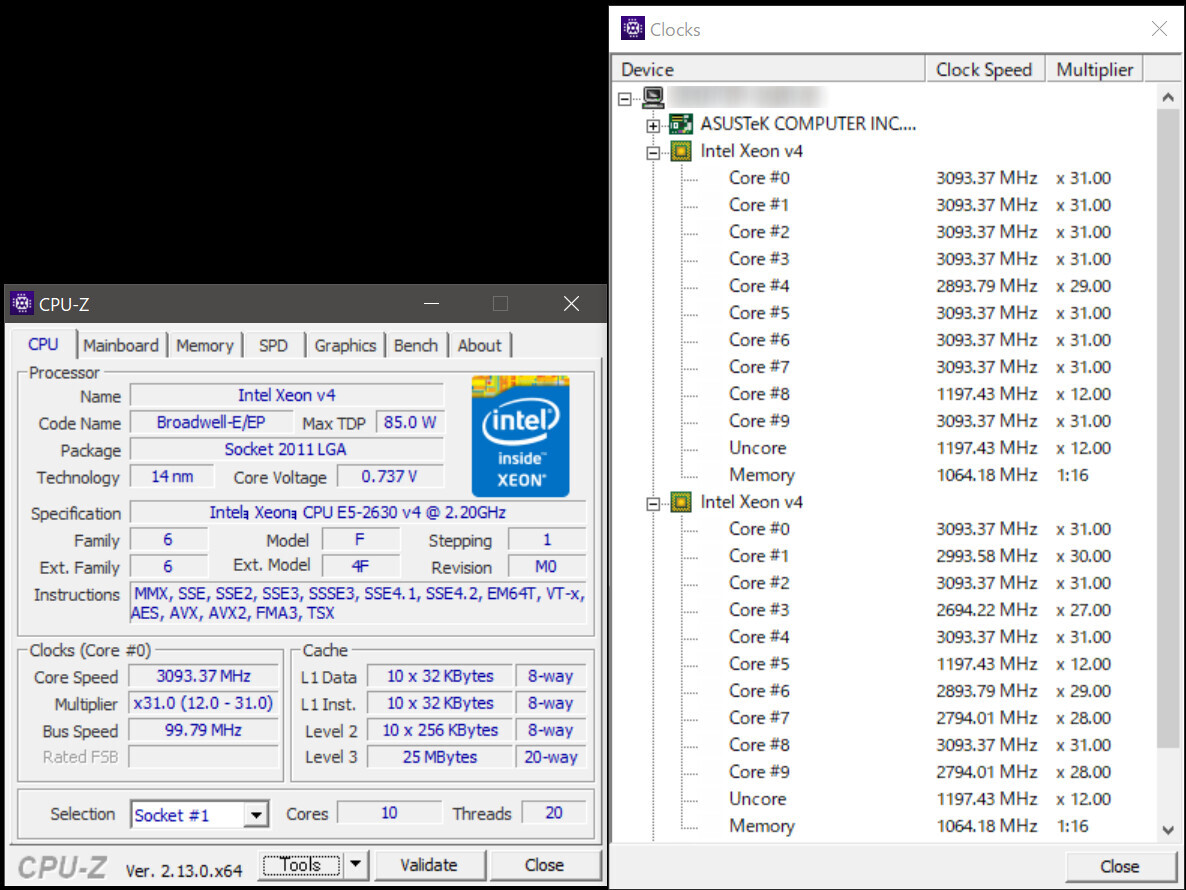Click the Level 3 cache value 25 MBytes
Screen dimensions: 1186x890
[x=439, y=757]
